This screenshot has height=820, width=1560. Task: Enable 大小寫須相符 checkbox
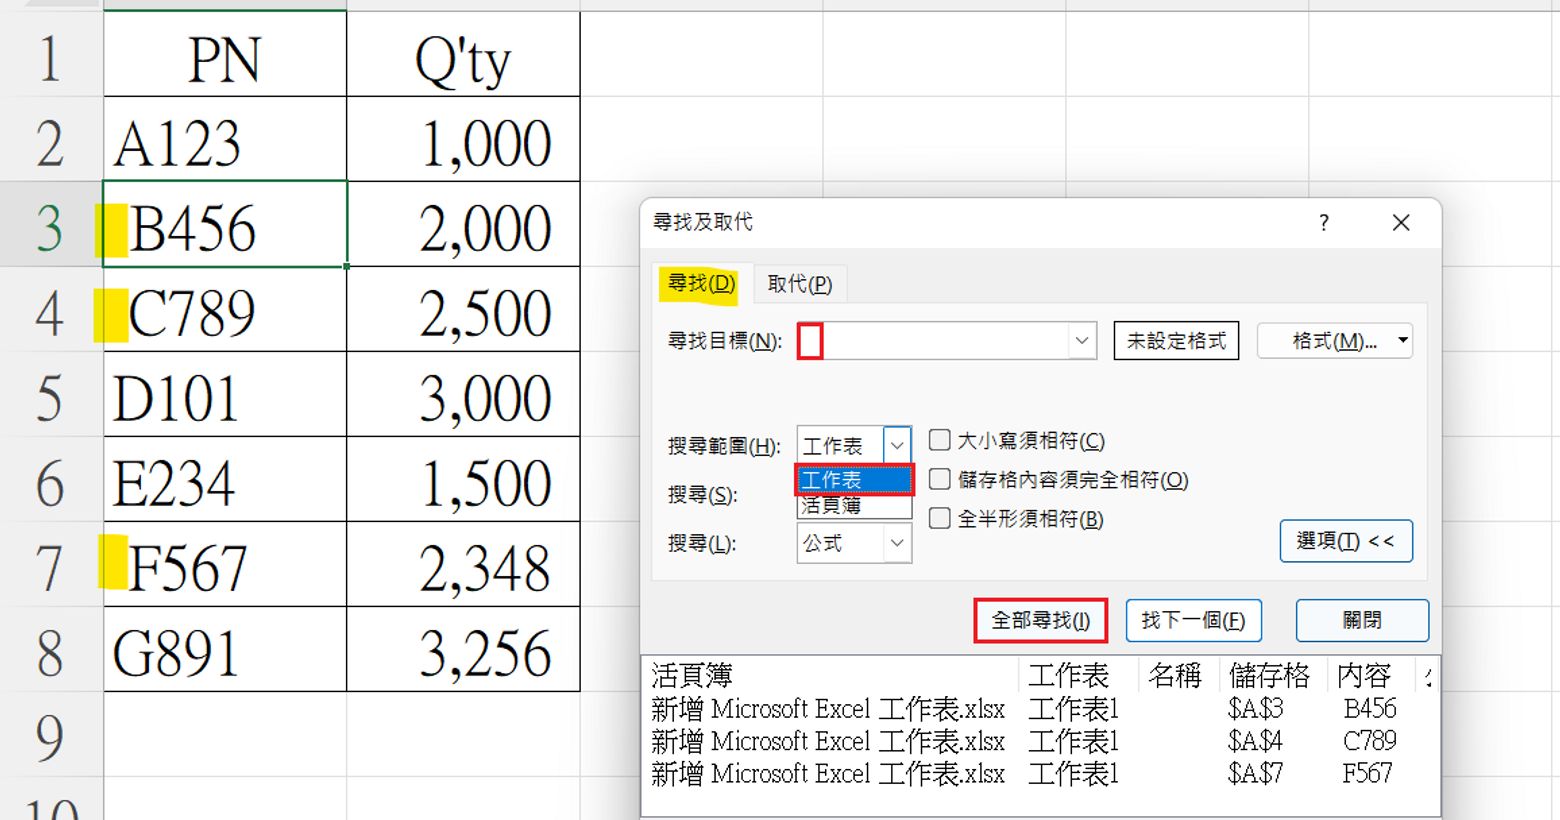(940, 441)
